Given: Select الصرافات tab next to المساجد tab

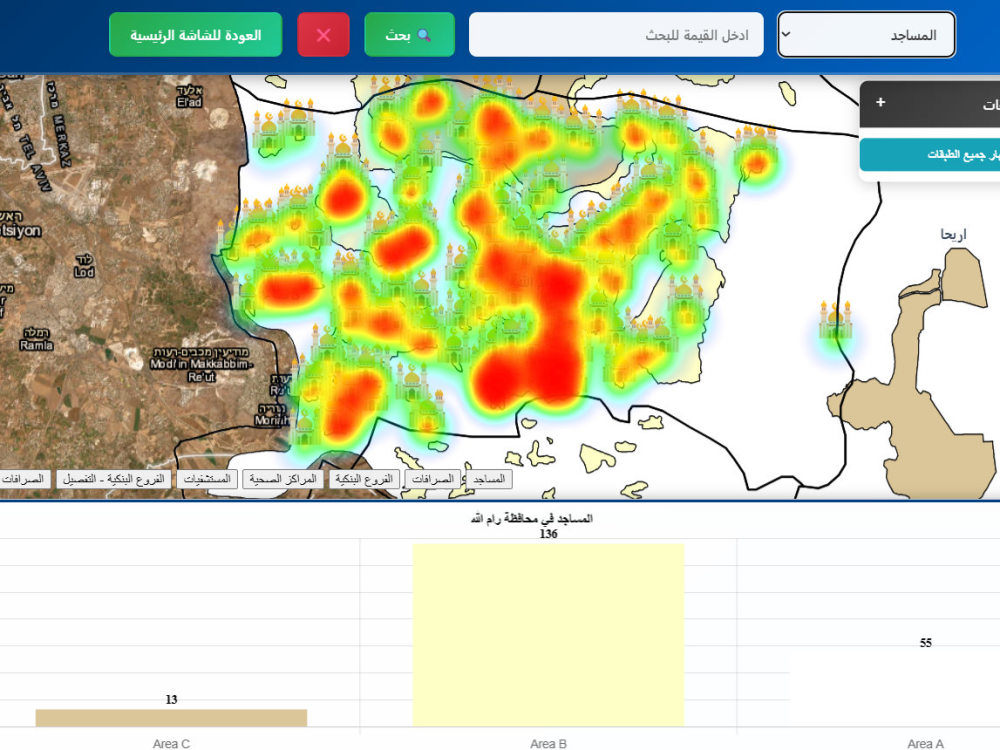Looking at the screenshot, I should click(x=432, y=478).
